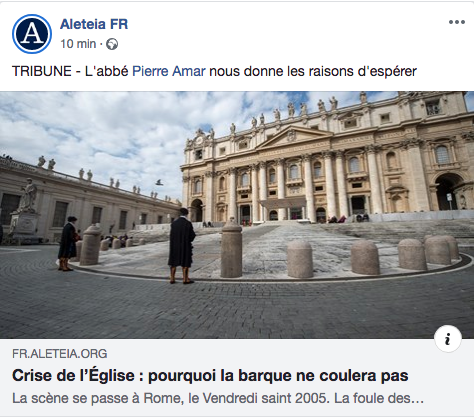
Task: Open the FR.ALETEIA.ORG source domain
Action: [60, 353]
